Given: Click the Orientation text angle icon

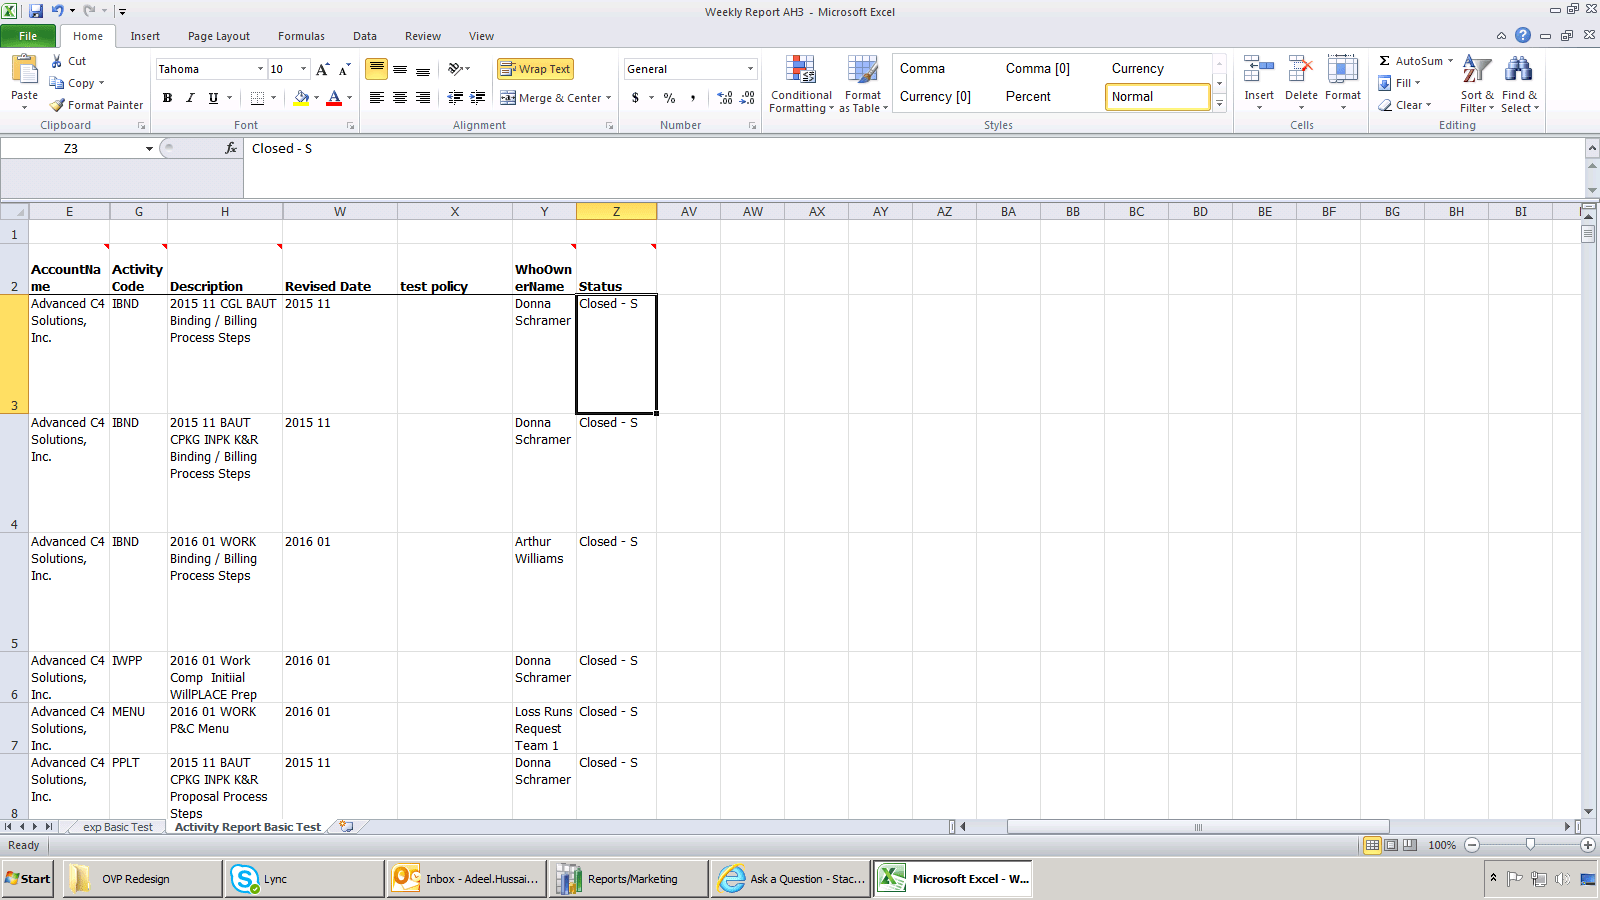Looking at the screenshot, I should tap(456, 69).
